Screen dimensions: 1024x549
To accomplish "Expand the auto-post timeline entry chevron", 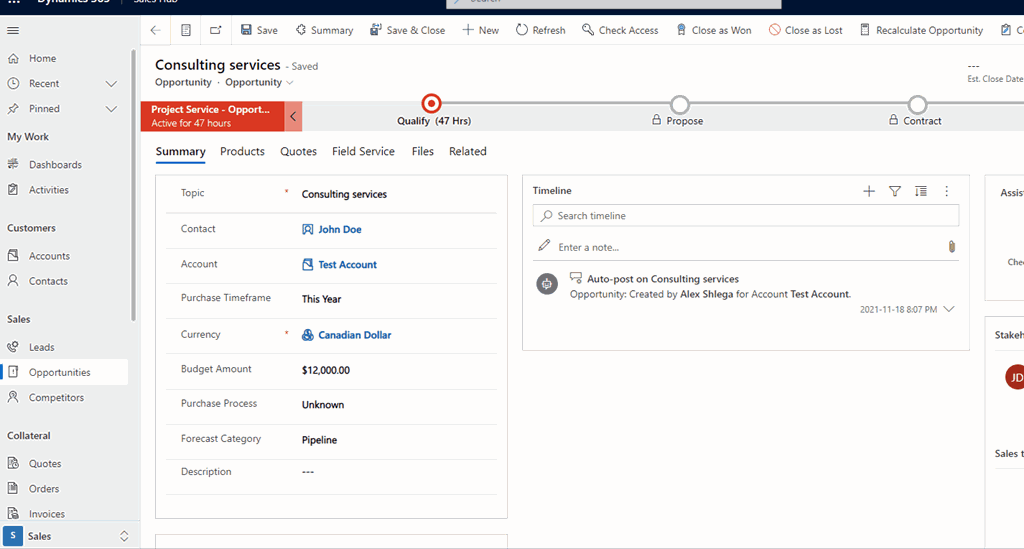I will [949, 309].
